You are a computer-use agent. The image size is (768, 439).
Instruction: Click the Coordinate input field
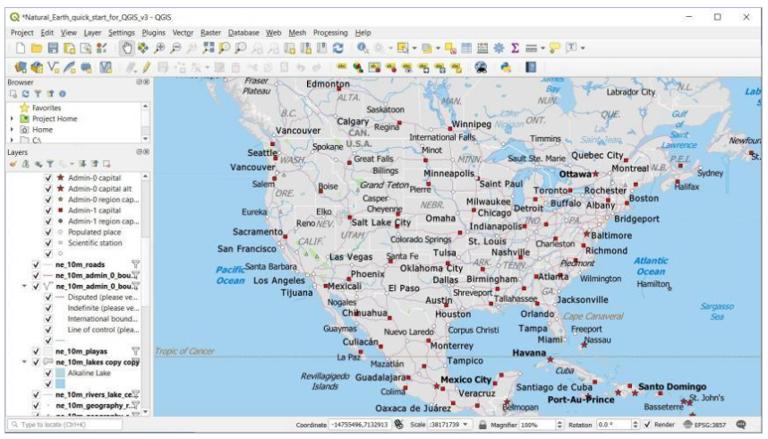click(x=360, y=425)
